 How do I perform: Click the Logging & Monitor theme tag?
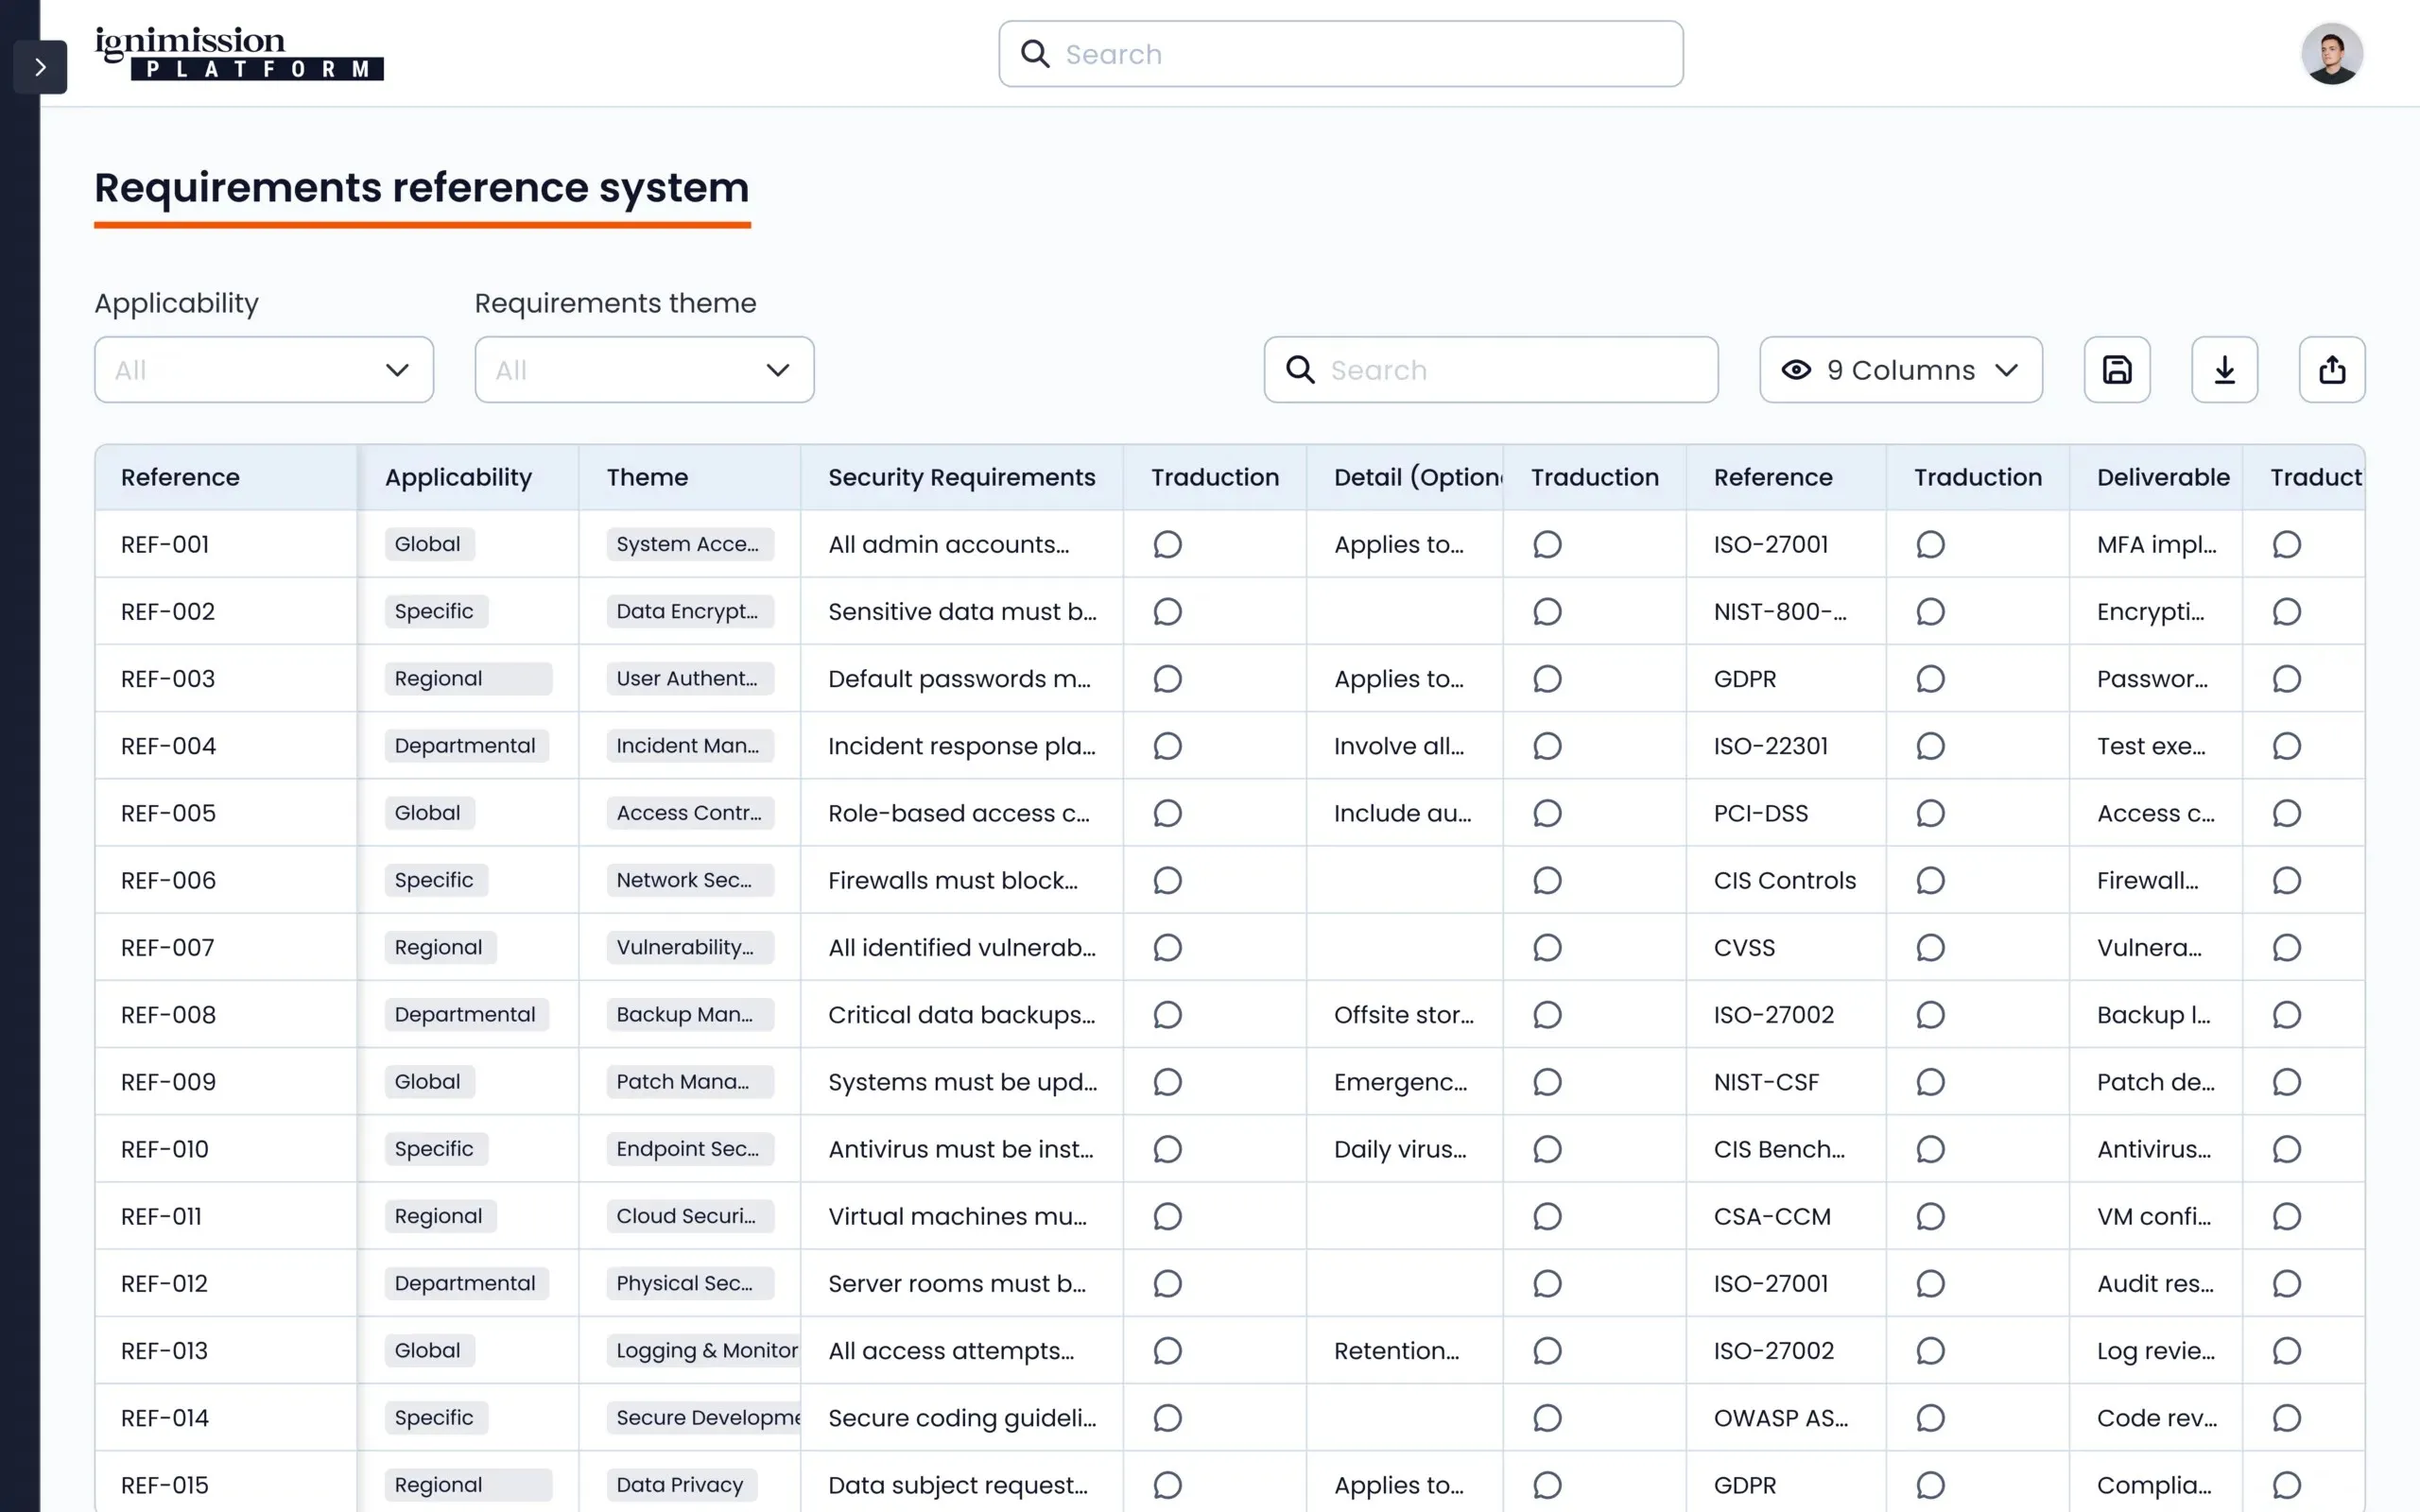(x=703, y=1351)
